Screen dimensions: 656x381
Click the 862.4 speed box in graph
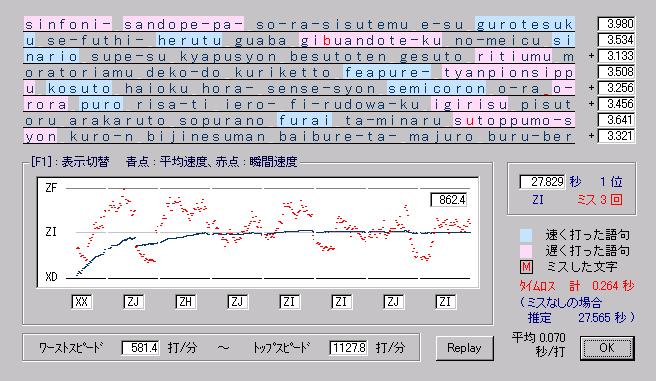point(448,199)
